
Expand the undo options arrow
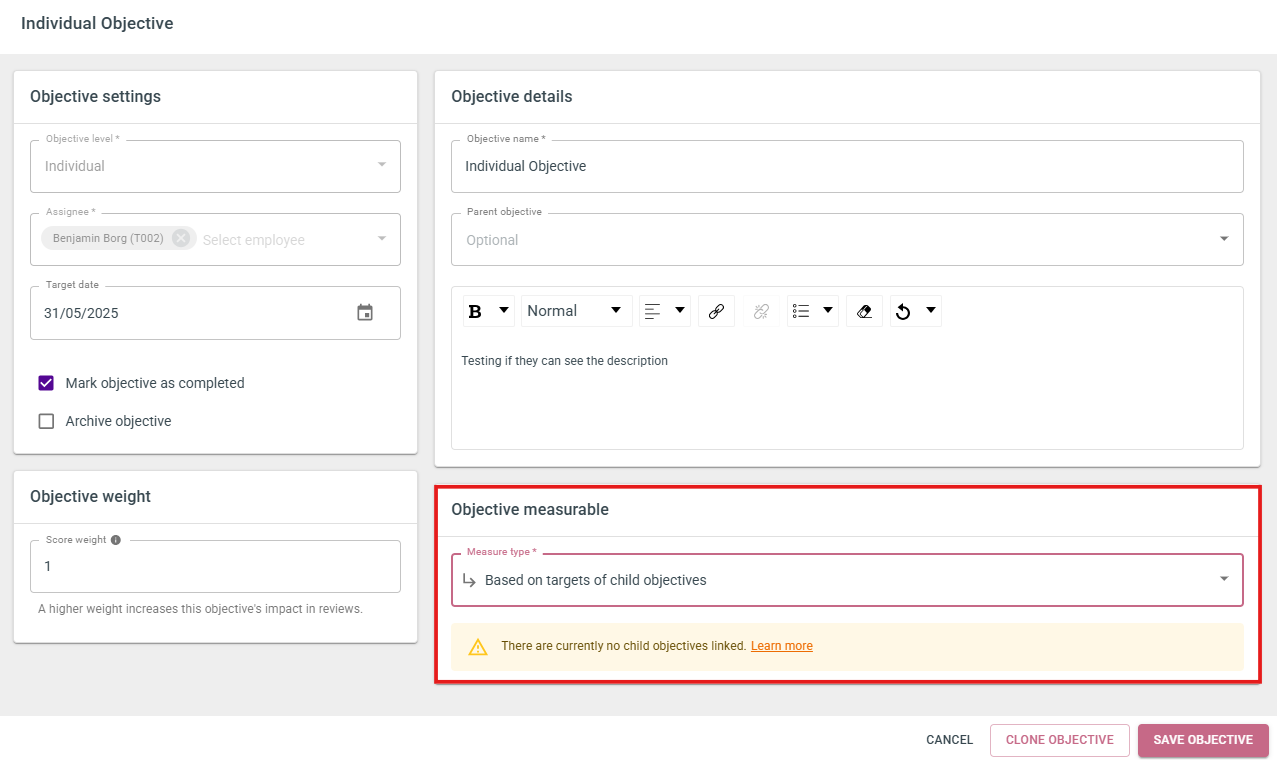(931, 310)
